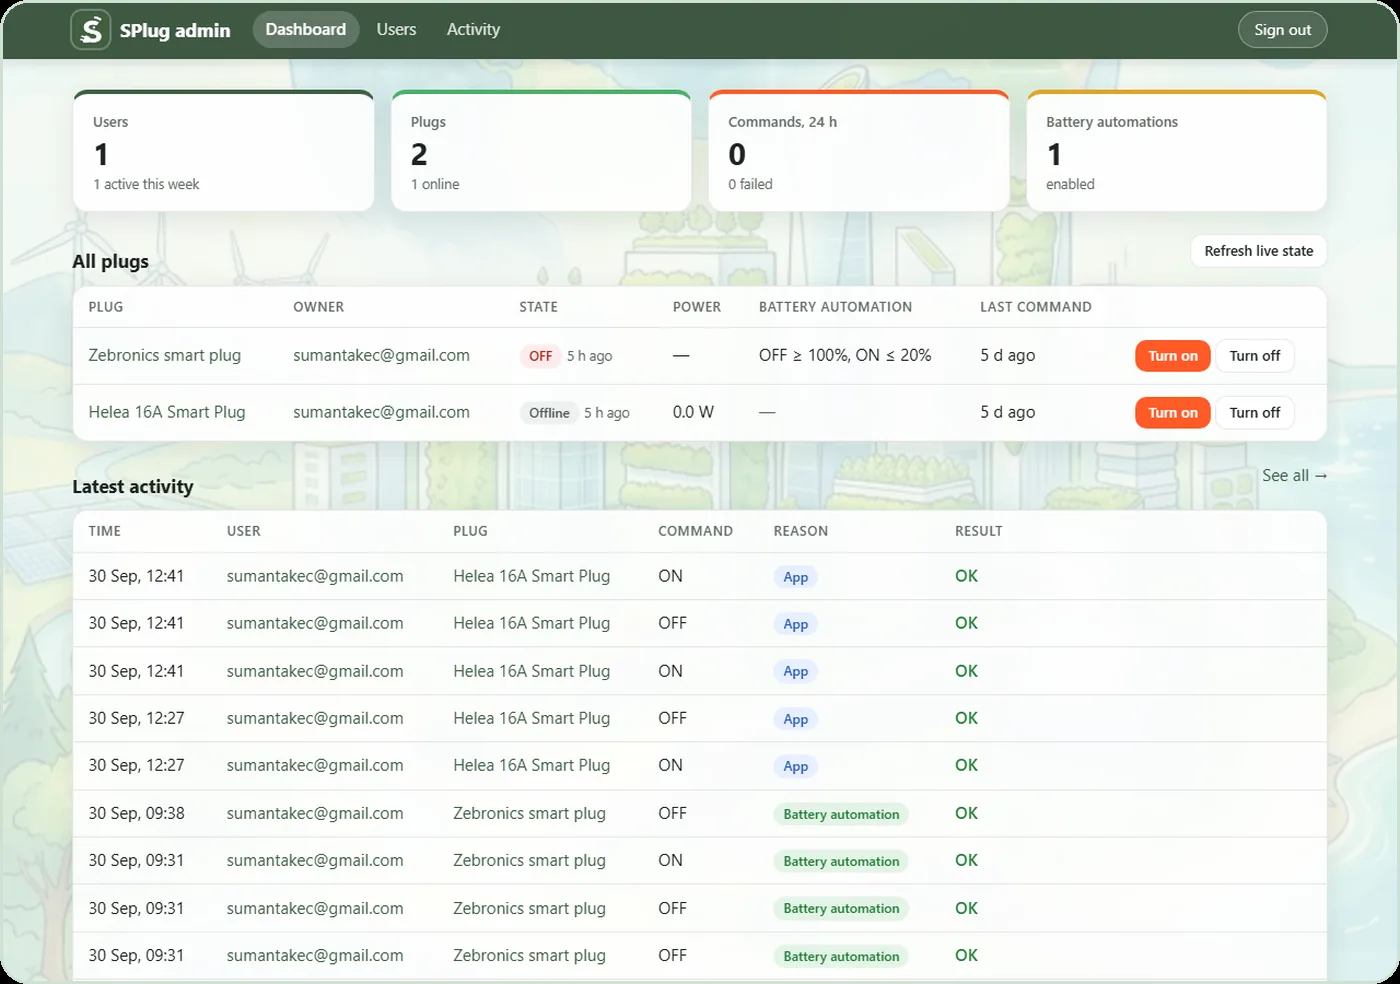Click the owner email in the Zebronics row
1400x984 pixels.
click(381, 355)
